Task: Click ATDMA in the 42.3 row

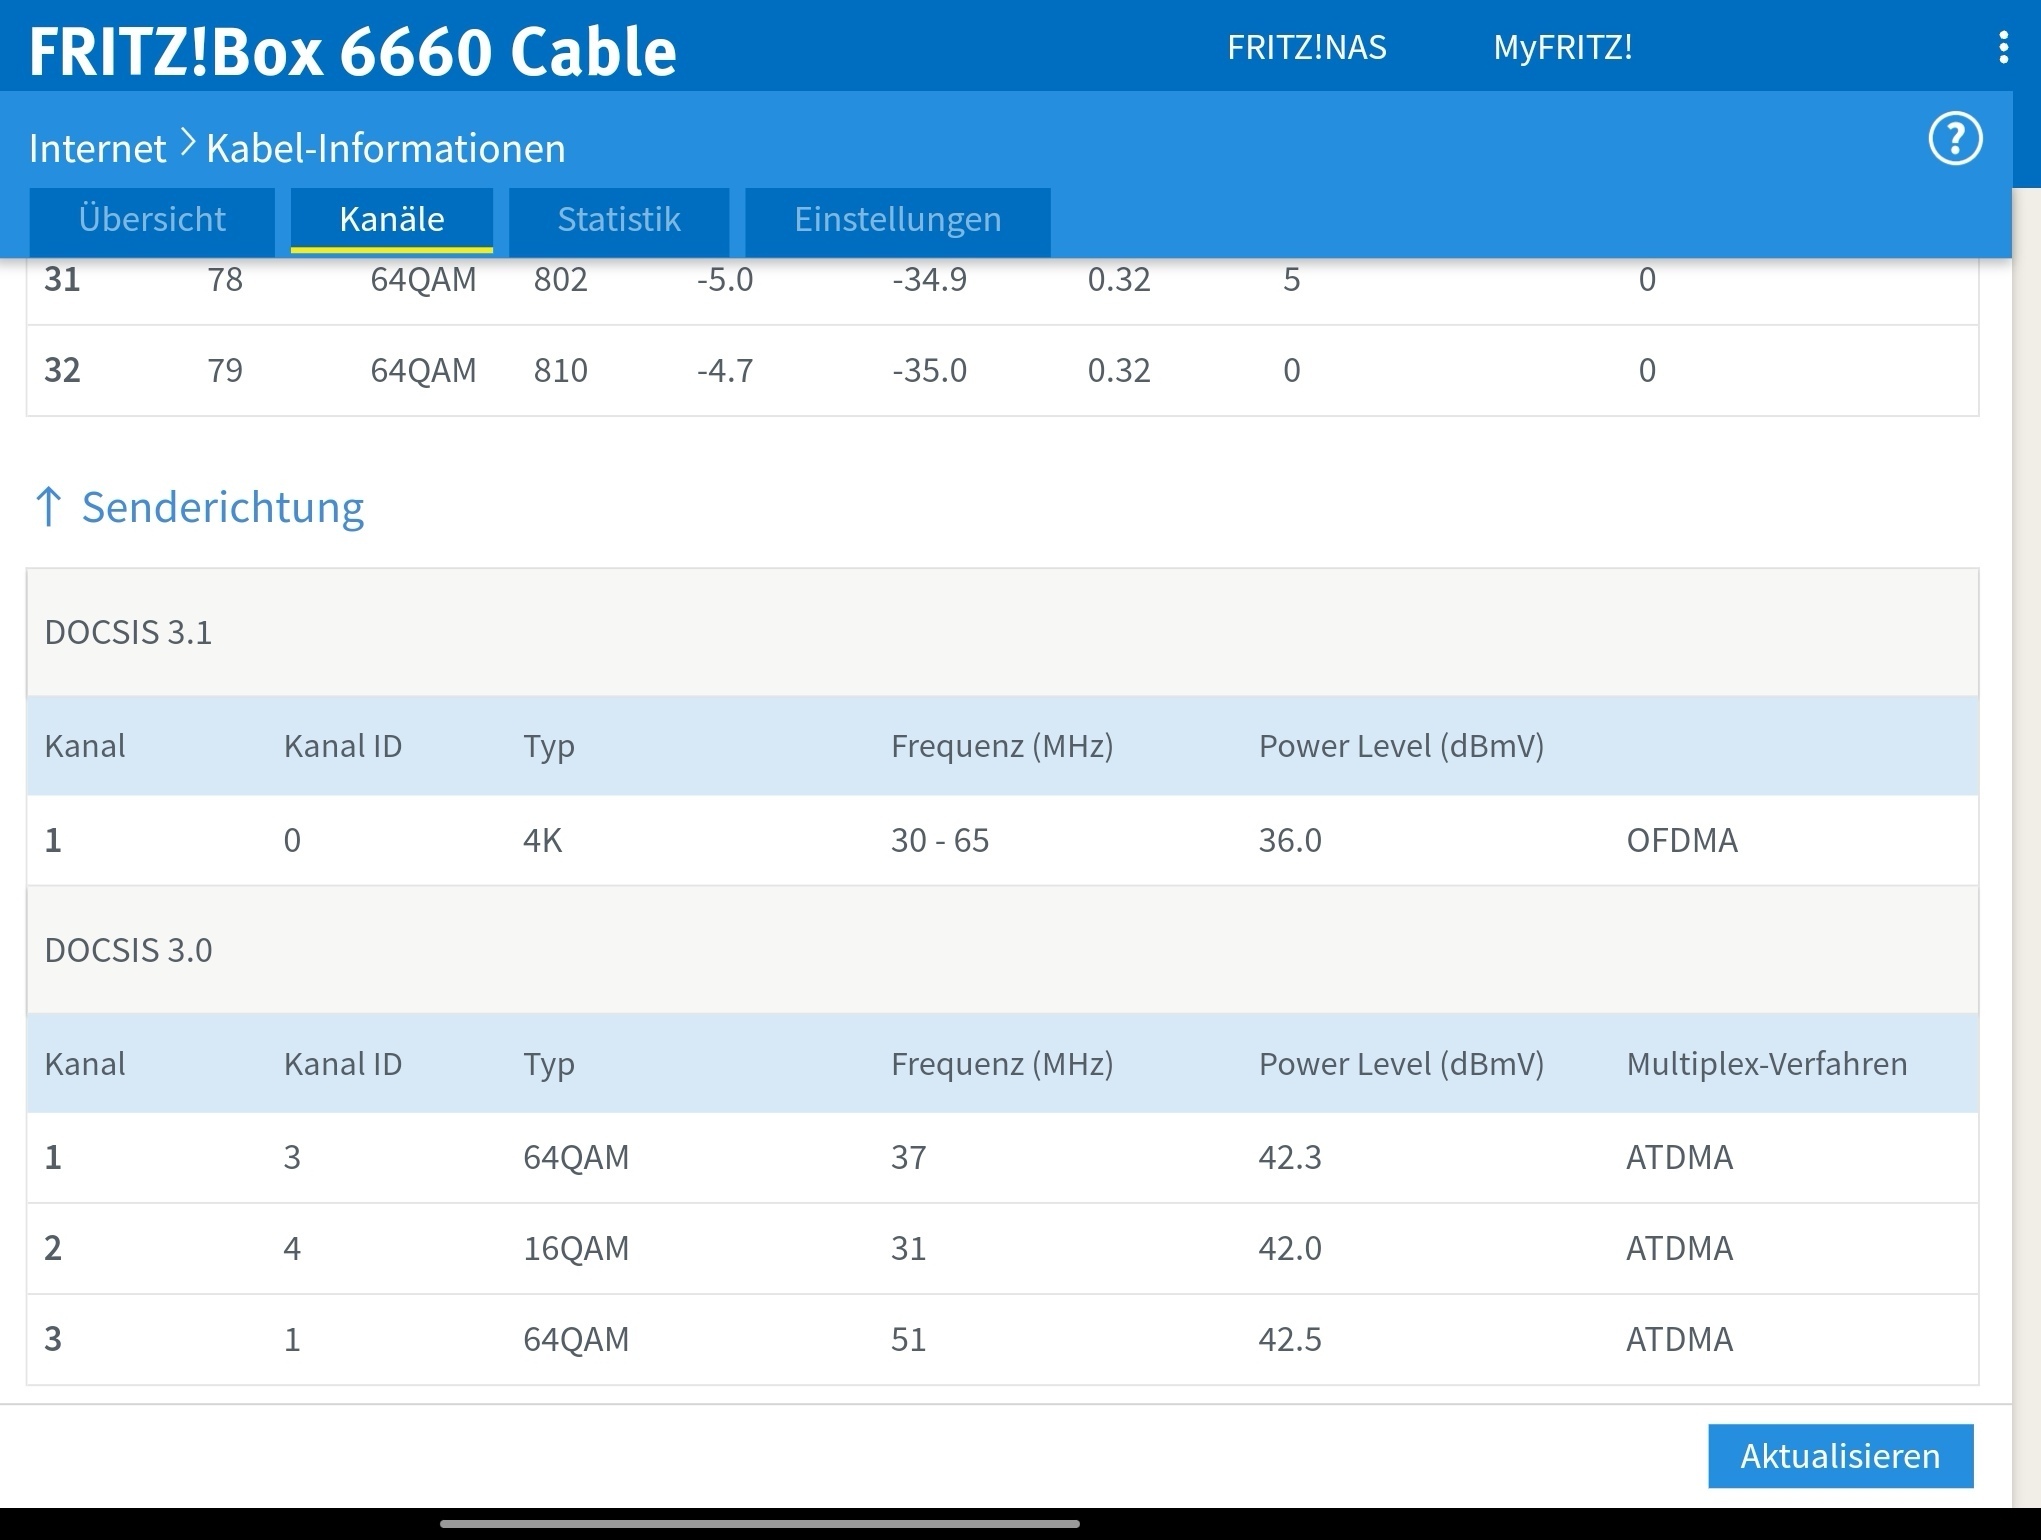Action: [1680, 1157]
